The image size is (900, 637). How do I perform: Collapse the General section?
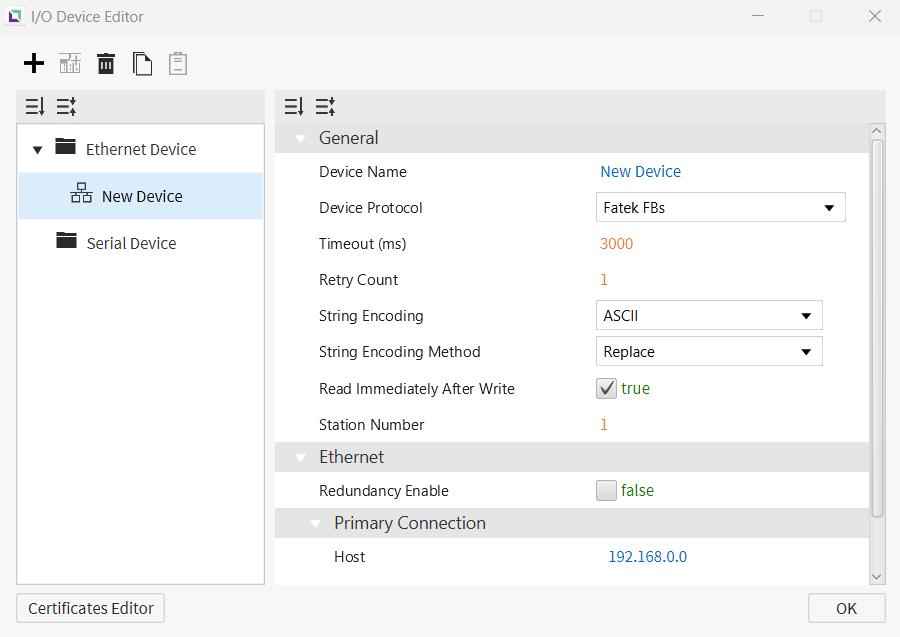click(300, 139)
